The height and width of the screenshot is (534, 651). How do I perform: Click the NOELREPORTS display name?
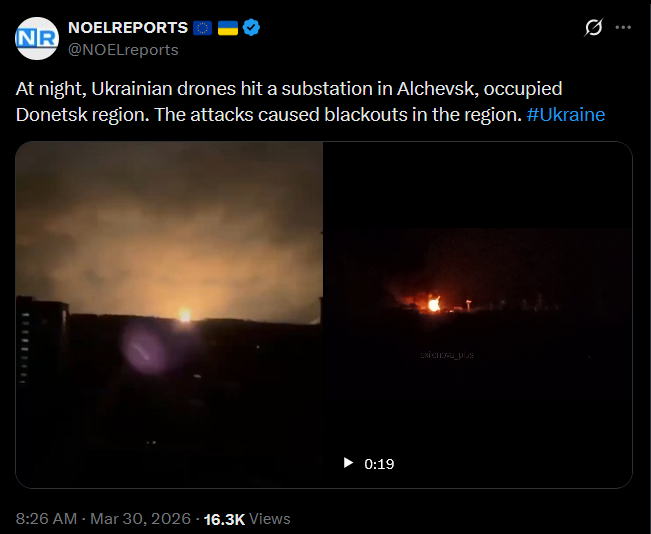[128, 28]
